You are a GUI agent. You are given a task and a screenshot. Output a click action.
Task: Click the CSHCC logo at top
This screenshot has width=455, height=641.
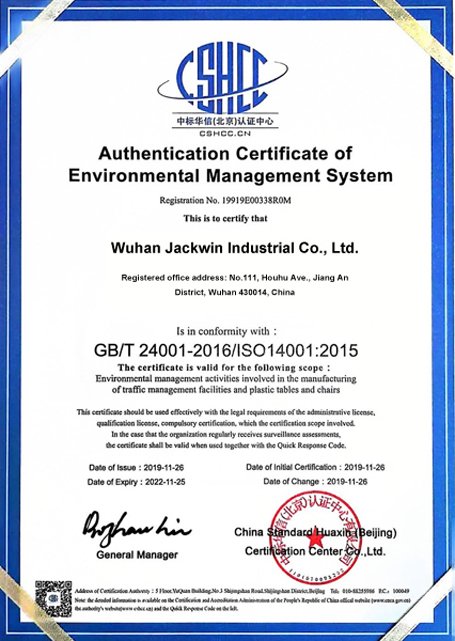[223, 78]
